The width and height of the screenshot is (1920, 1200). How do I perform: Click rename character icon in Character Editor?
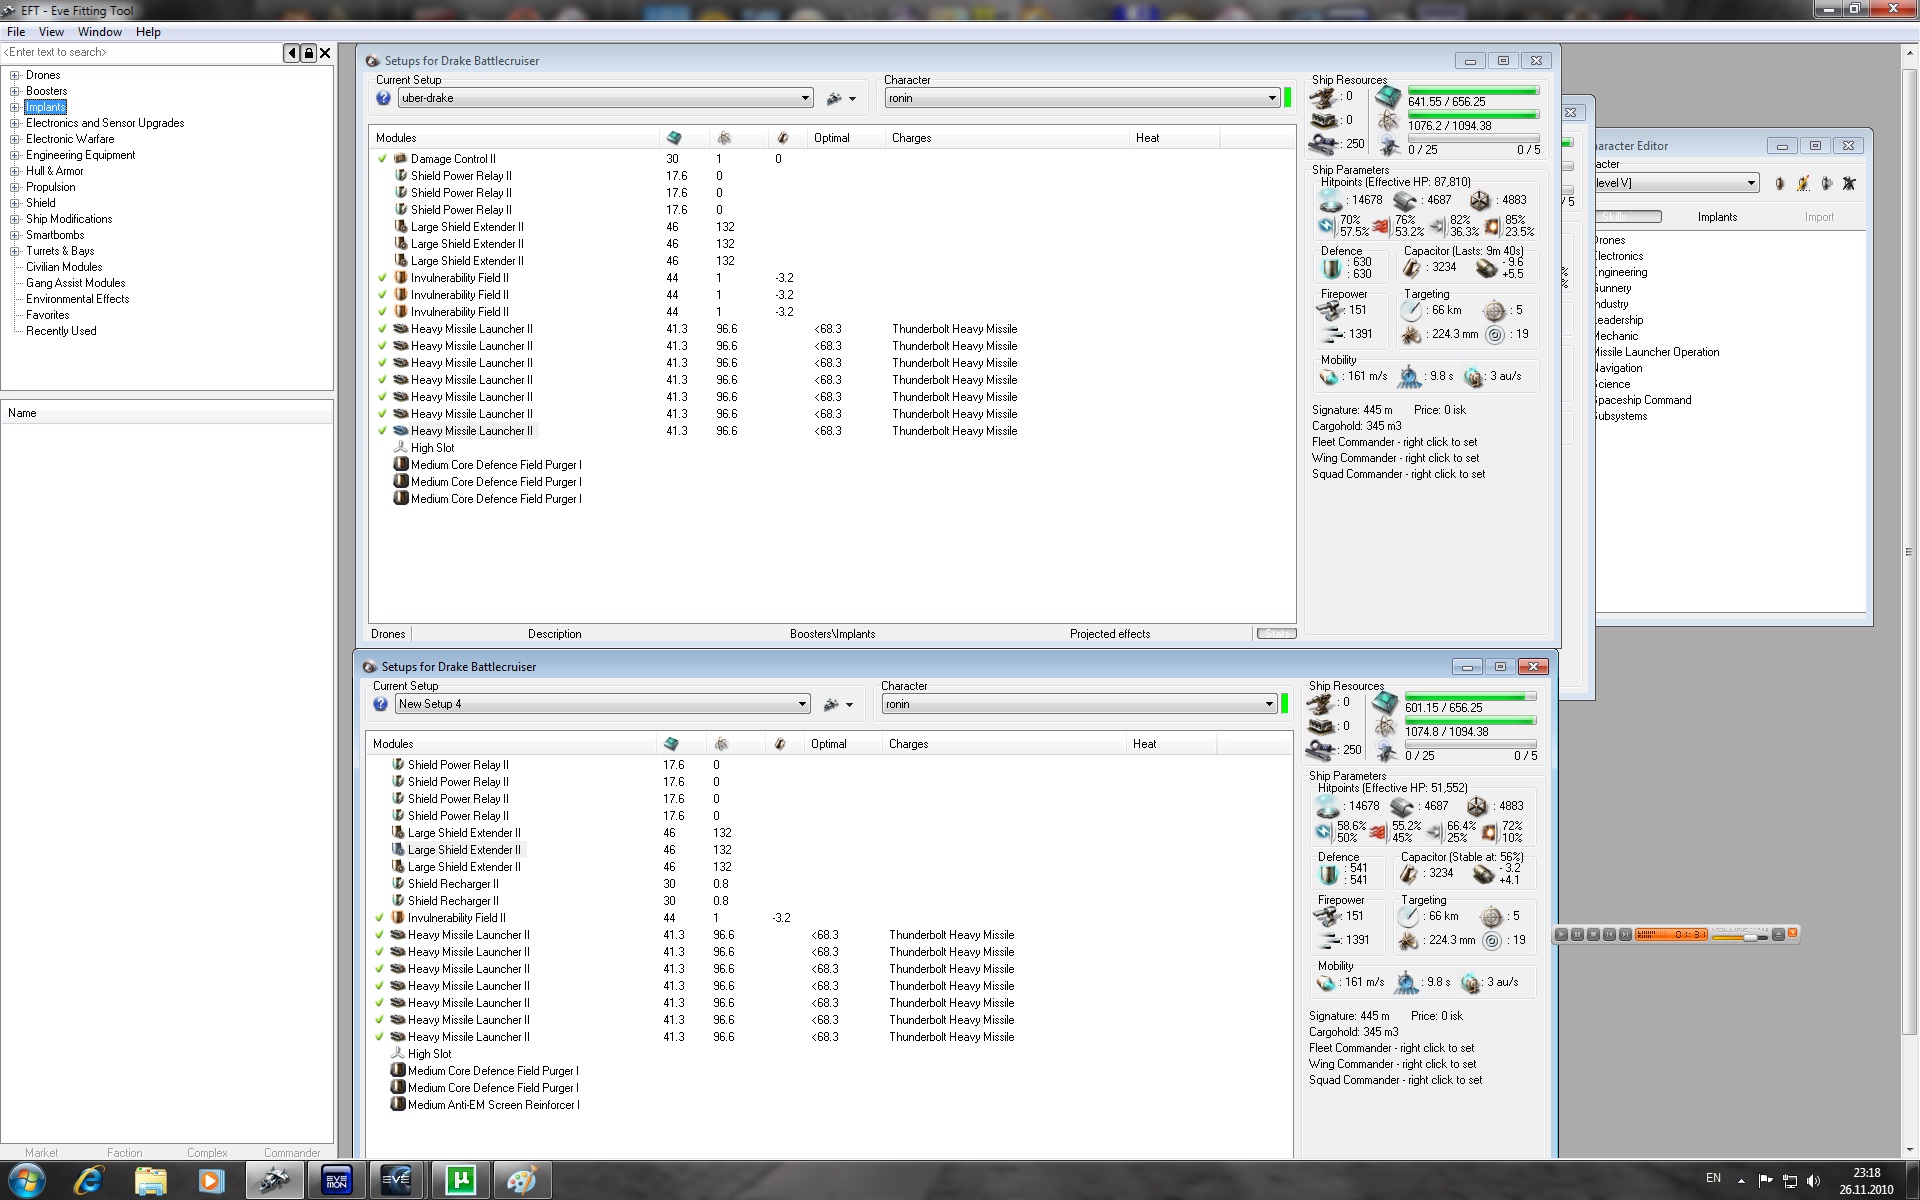pyautogui.click(x=1803, y=183)
